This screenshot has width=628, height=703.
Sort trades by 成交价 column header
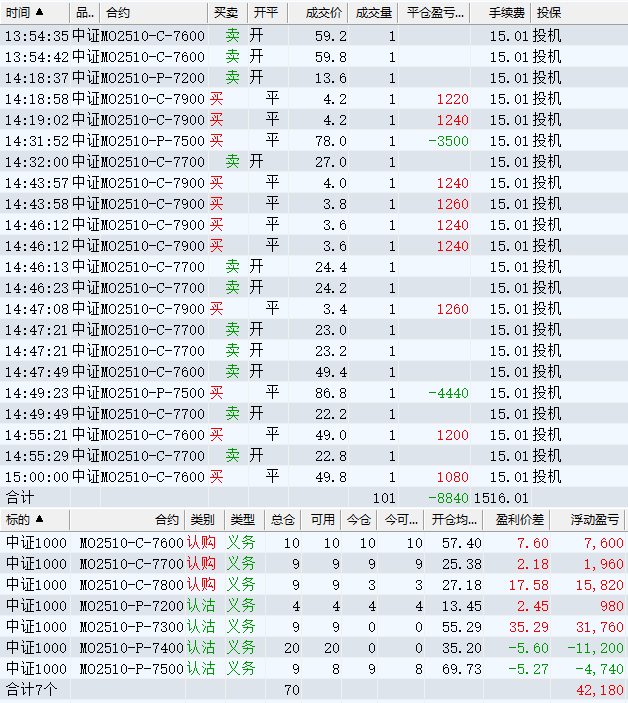coord(323,13)
